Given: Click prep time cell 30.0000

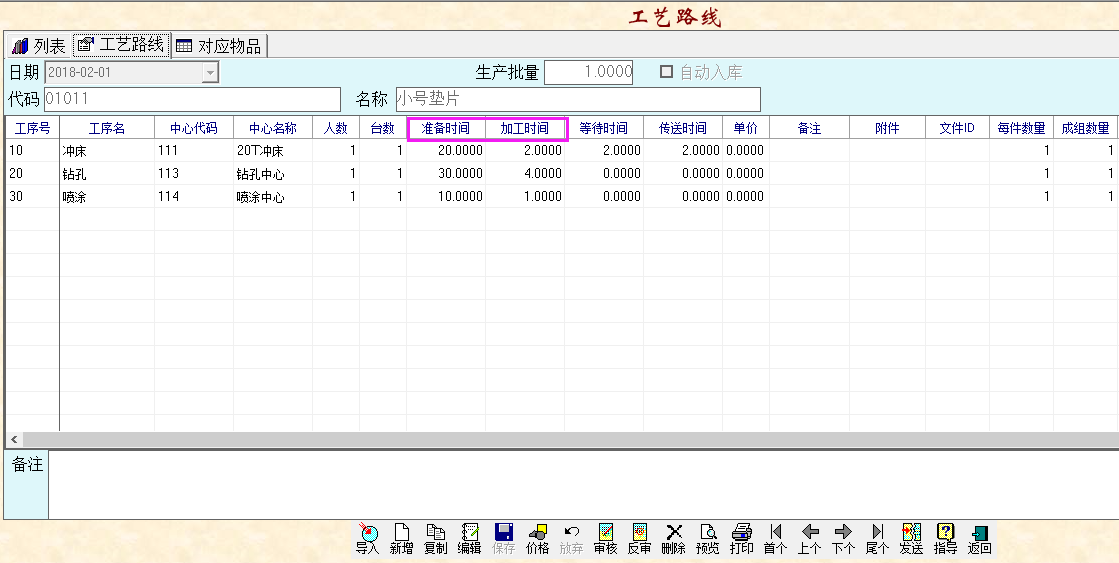Looking at the screenshot, I should [x=446, y=173].
